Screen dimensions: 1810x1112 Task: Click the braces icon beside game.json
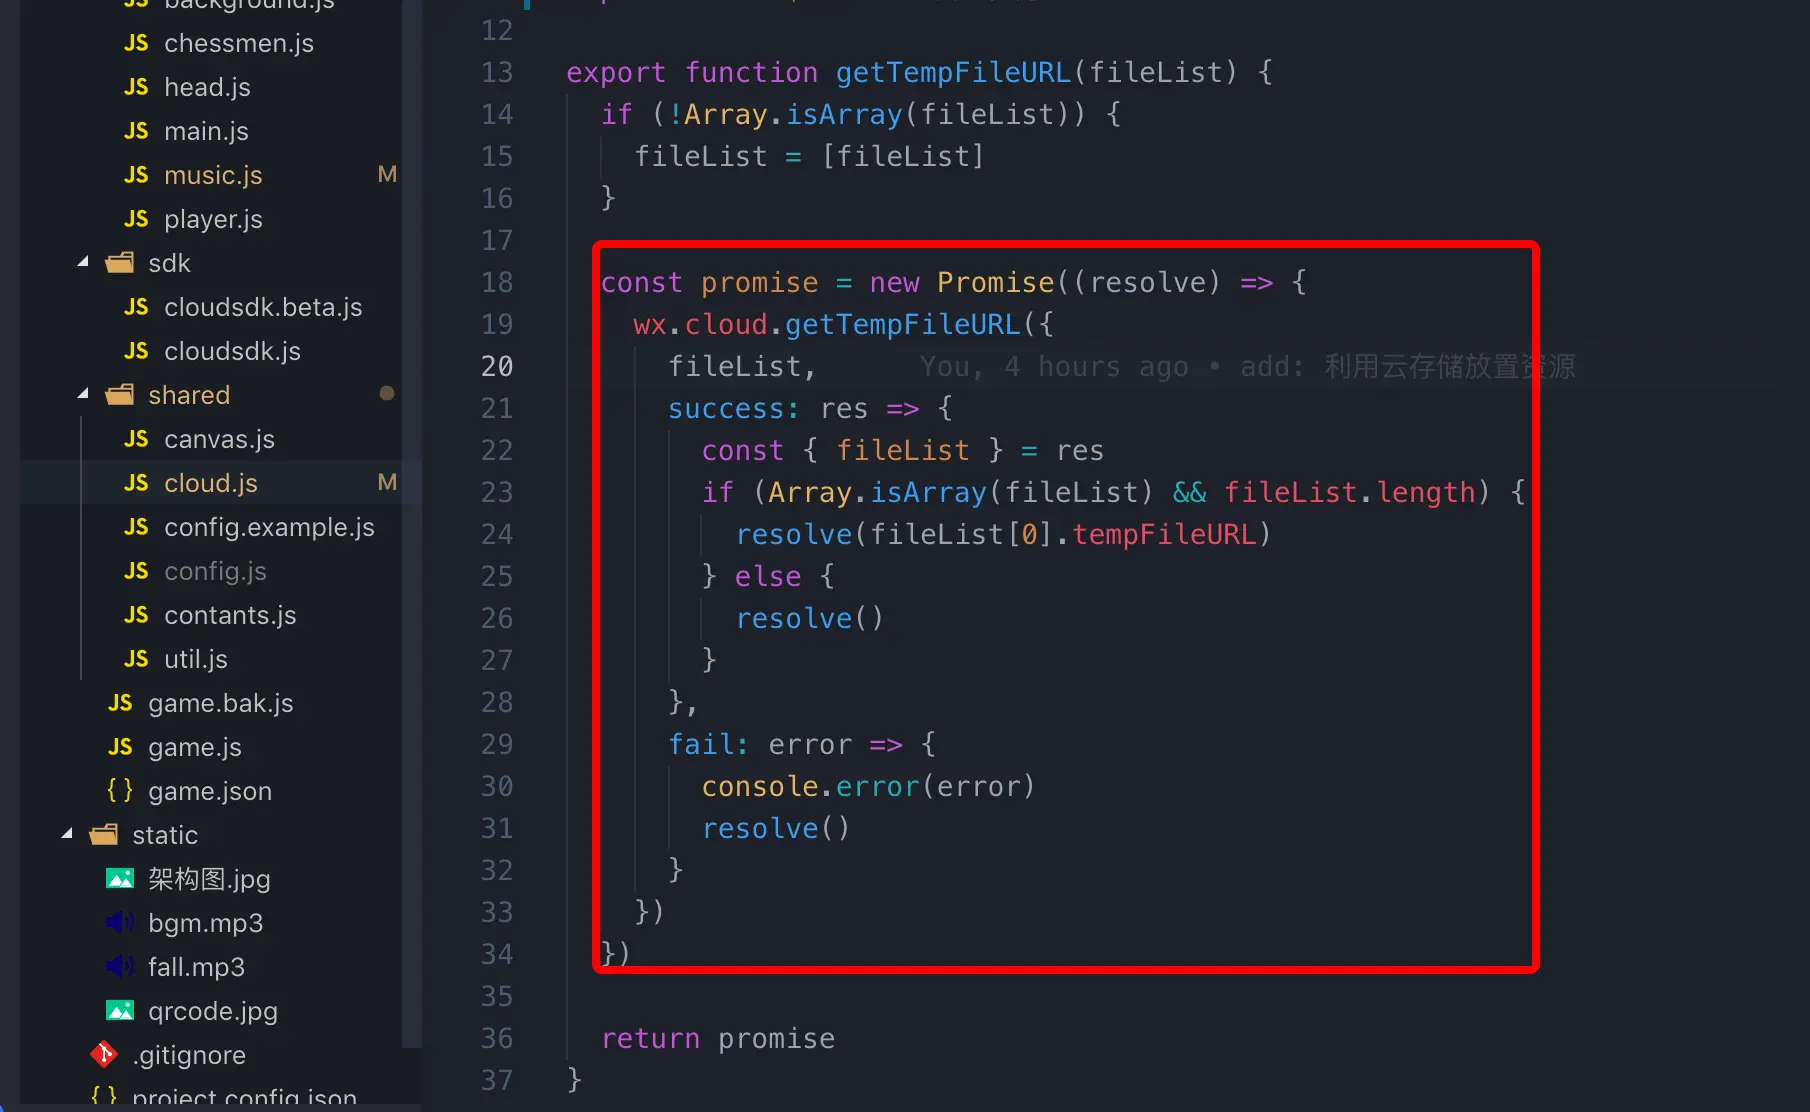pyautogui.click(x=120, y=791)
